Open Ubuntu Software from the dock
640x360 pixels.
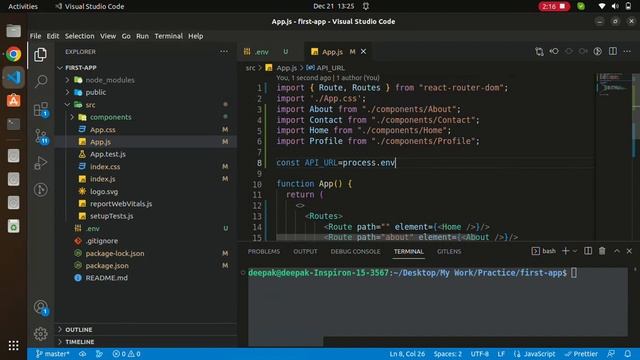(x=13, y=100)
